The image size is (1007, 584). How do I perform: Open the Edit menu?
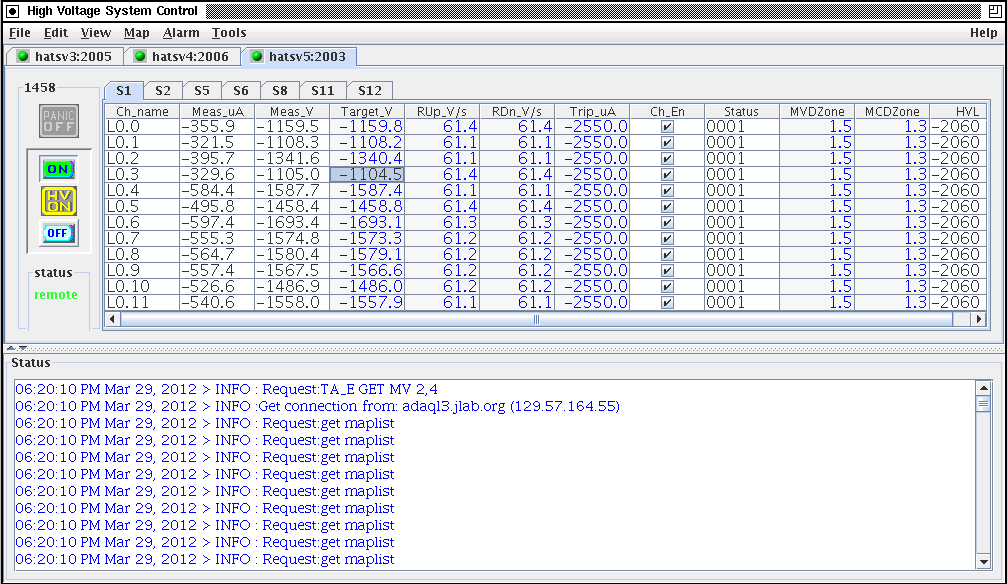pyautogui.click(x=55, y=33)
